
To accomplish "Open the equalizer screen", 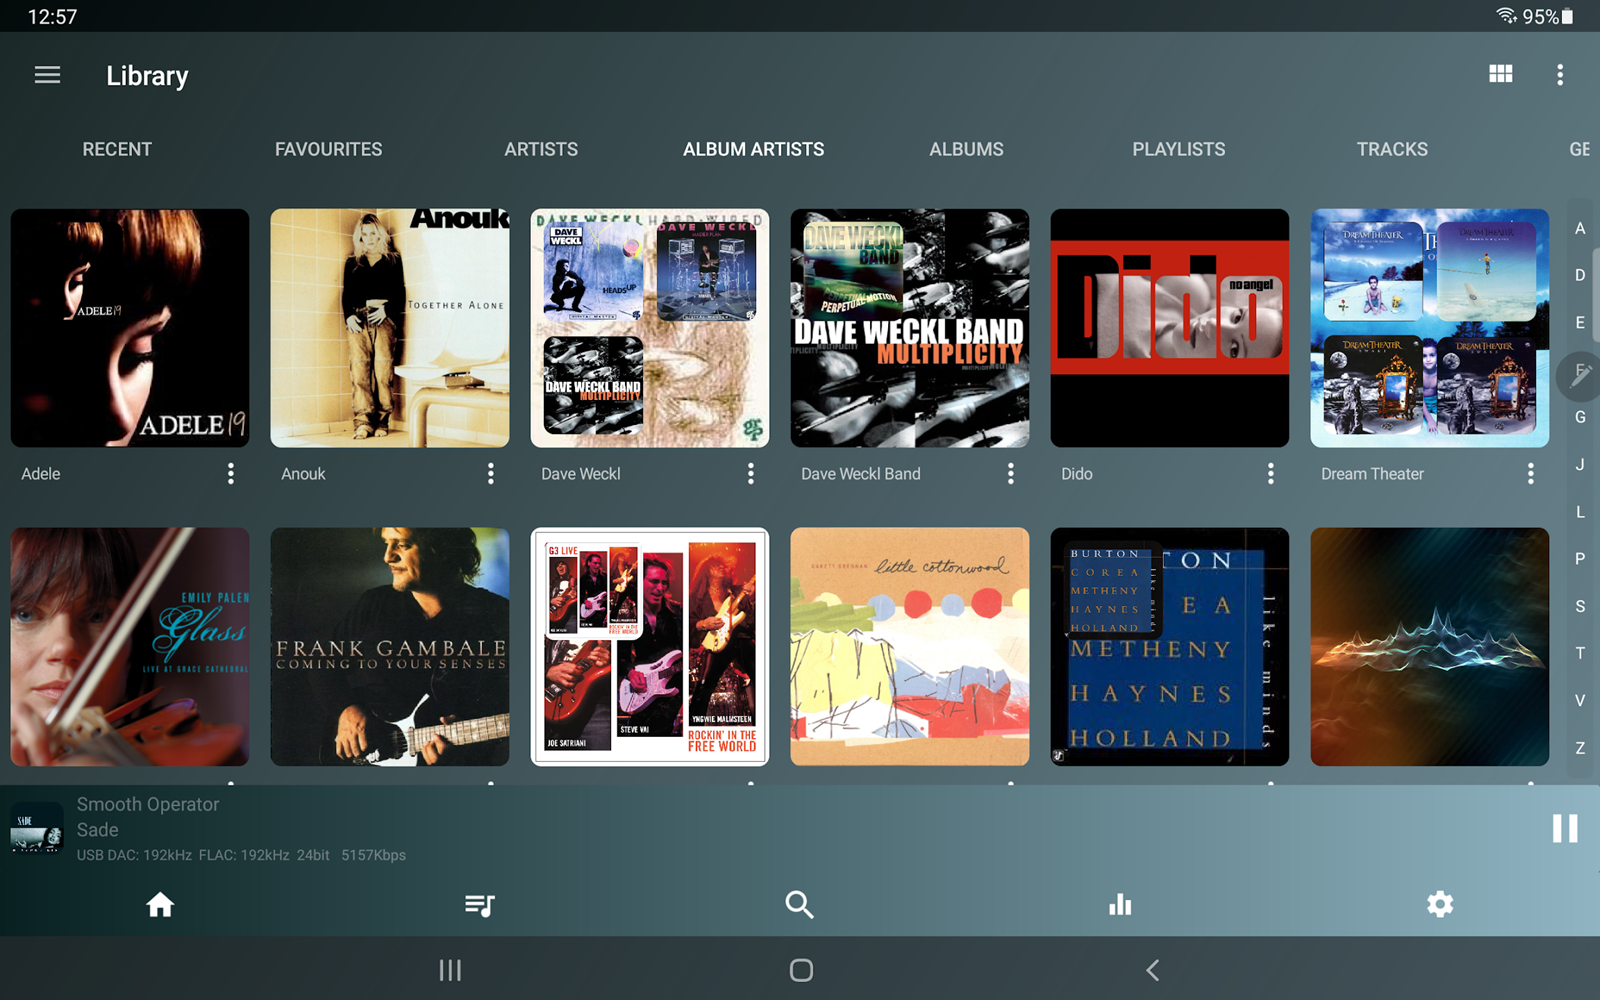I will pos(1120,905).
